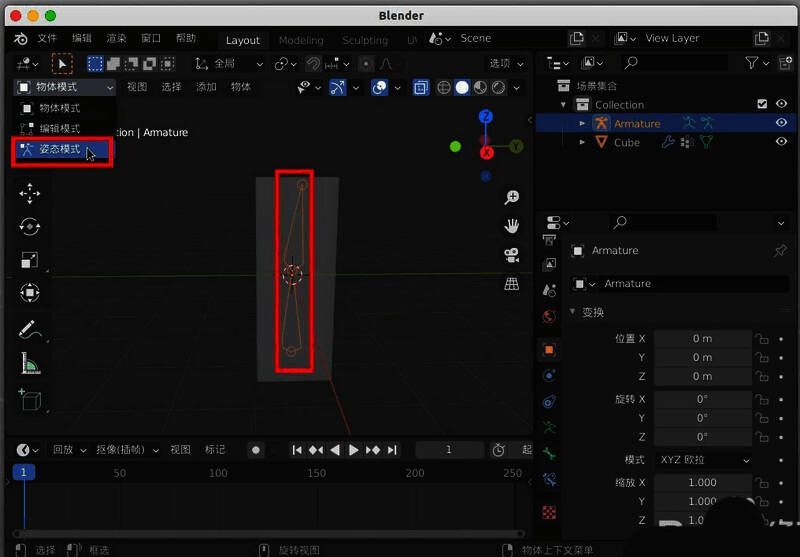Image resolution: width=800 pixels, height=557 pixels.
Task: Toggle X-ray display button
Action: [421, 88]
